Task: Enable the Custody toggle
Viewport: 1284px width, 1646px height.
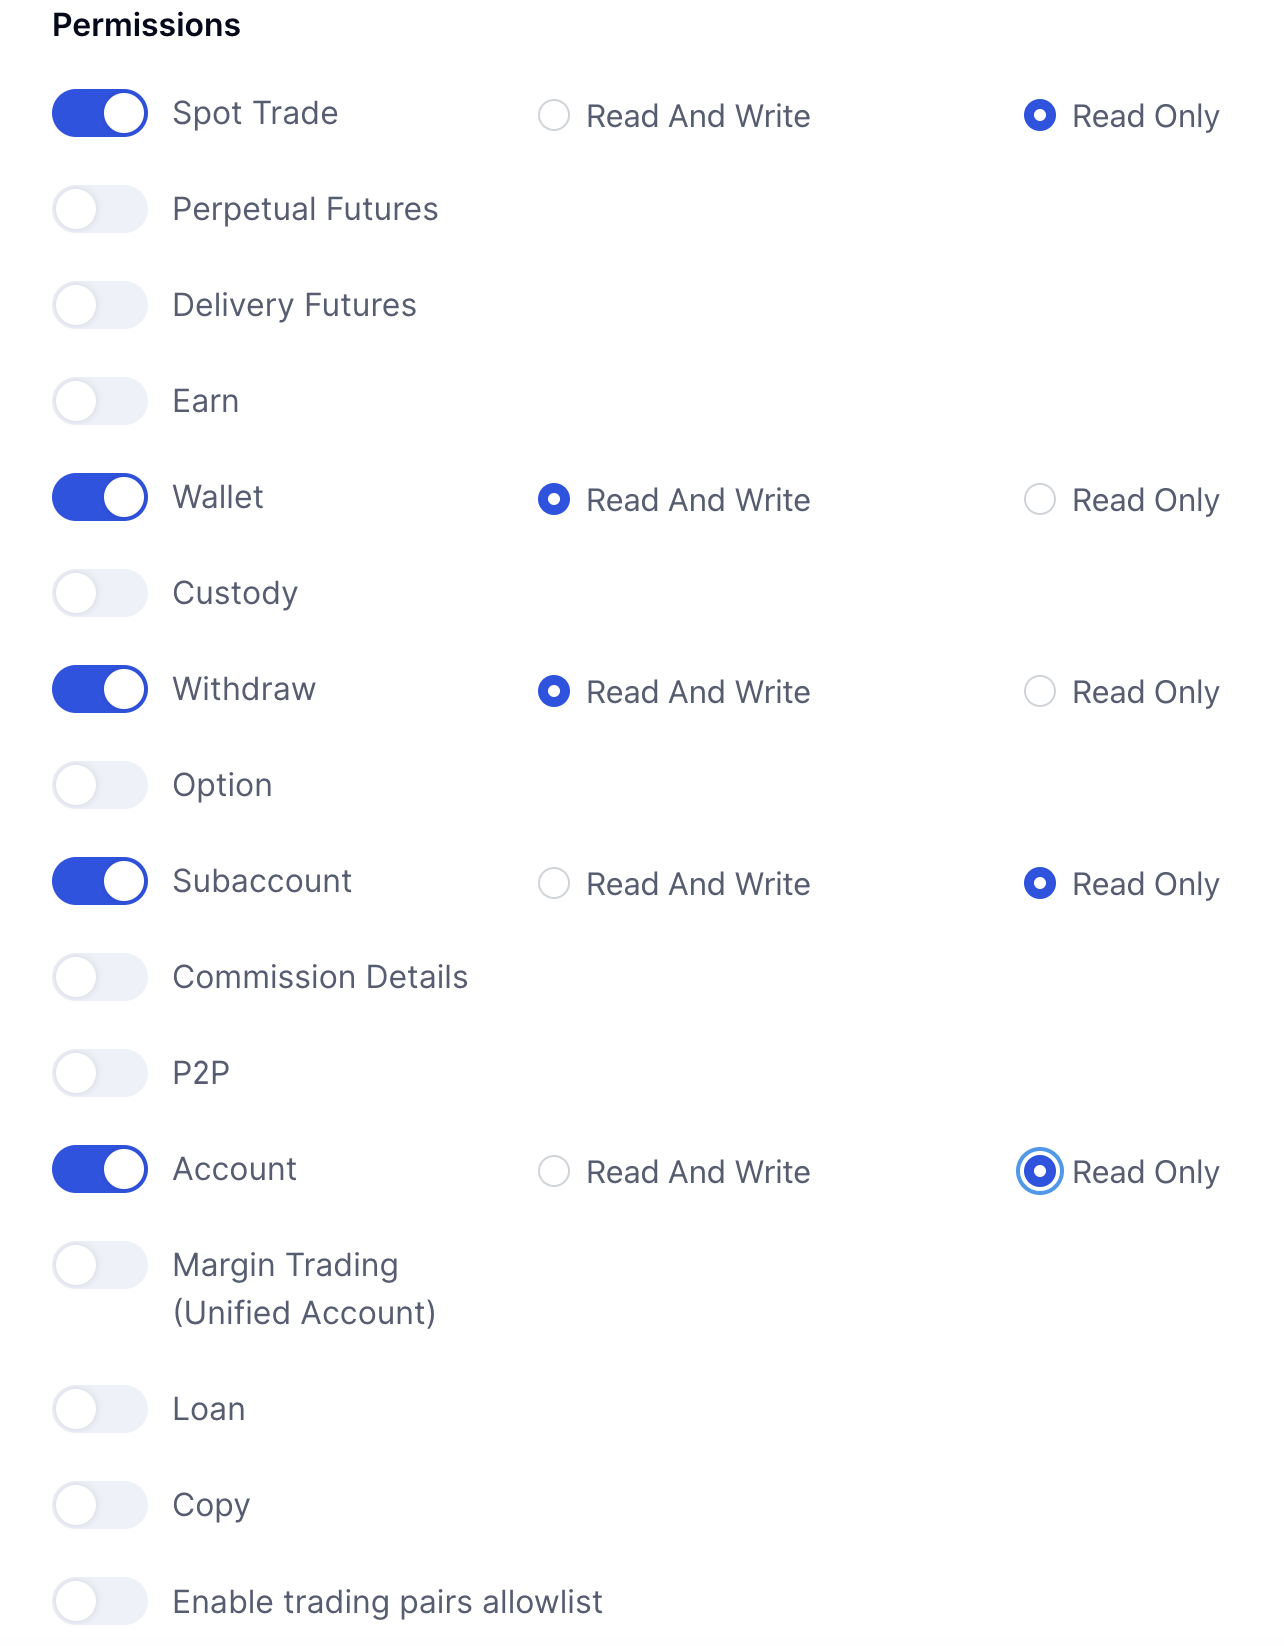Action: click(99, 593)
